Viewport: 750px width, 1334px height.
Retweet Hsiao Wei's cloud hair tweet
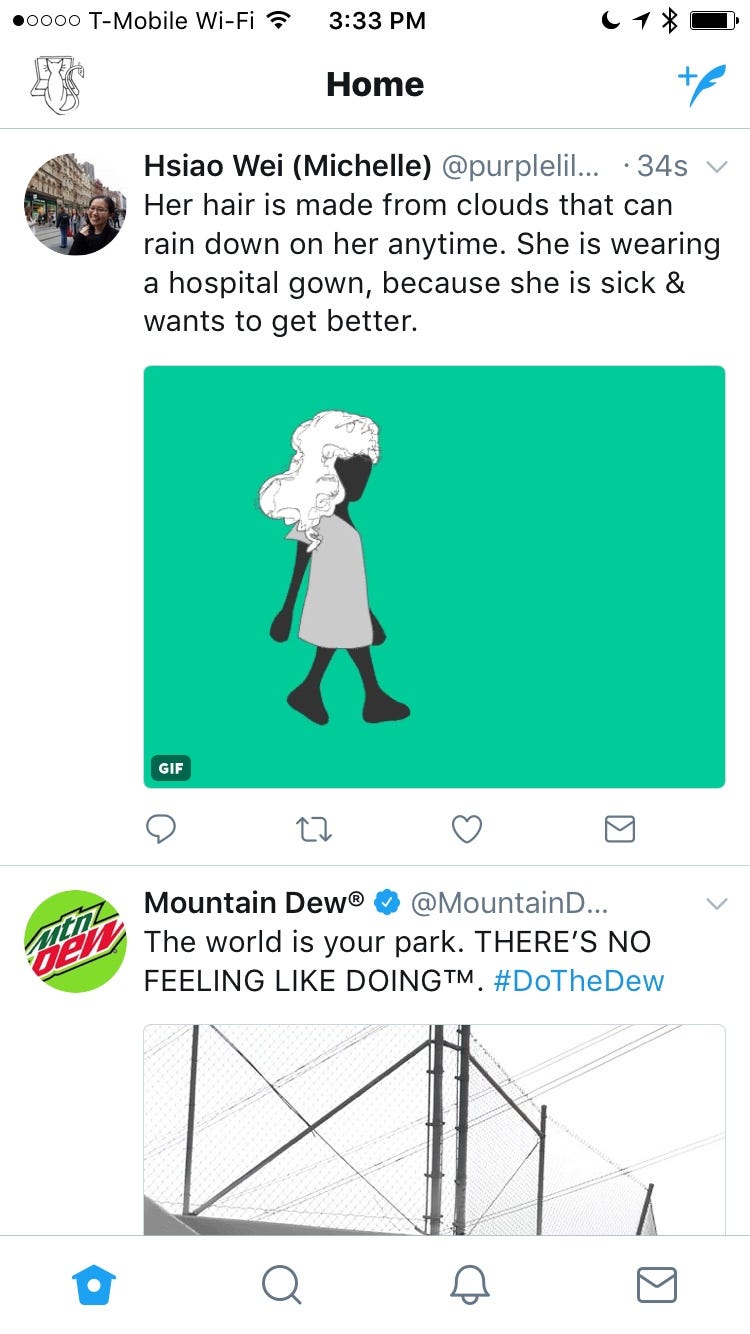point(314,829)
